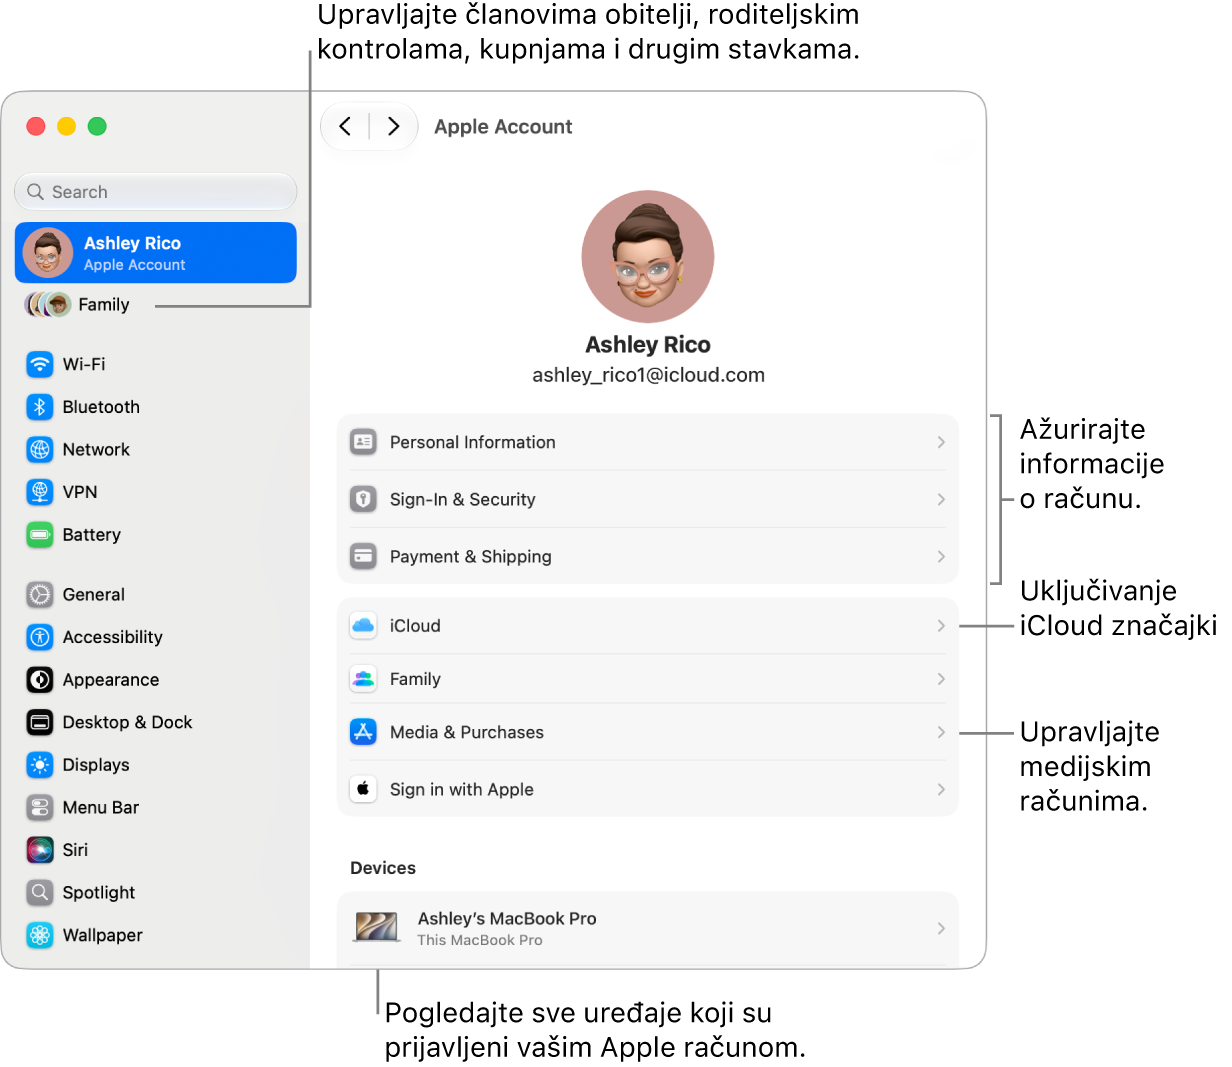This screenshot has height=1067, width=1232.
Task: Click the Family avatars icon in sidebar
Action: [48, 305]
